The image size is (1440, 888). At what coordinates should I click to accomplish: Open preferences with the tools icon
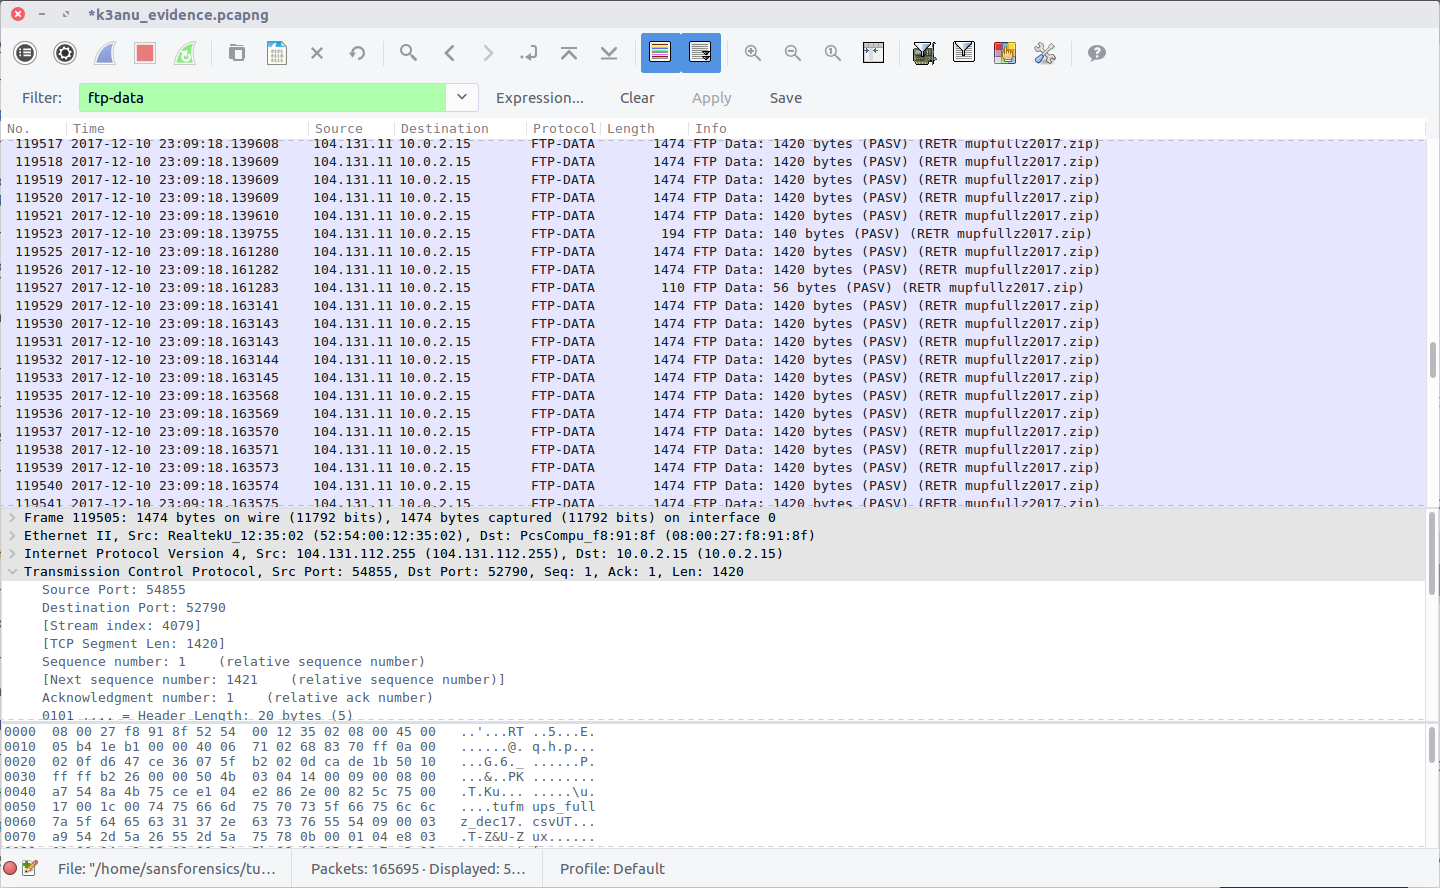pos(1045,53)
